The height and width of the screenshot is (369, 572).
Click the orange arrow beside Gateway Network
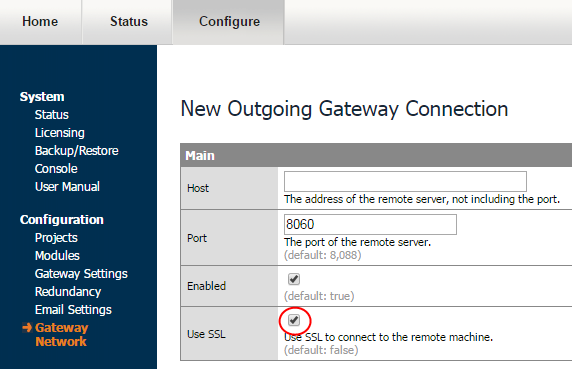(x=27, y=327)
